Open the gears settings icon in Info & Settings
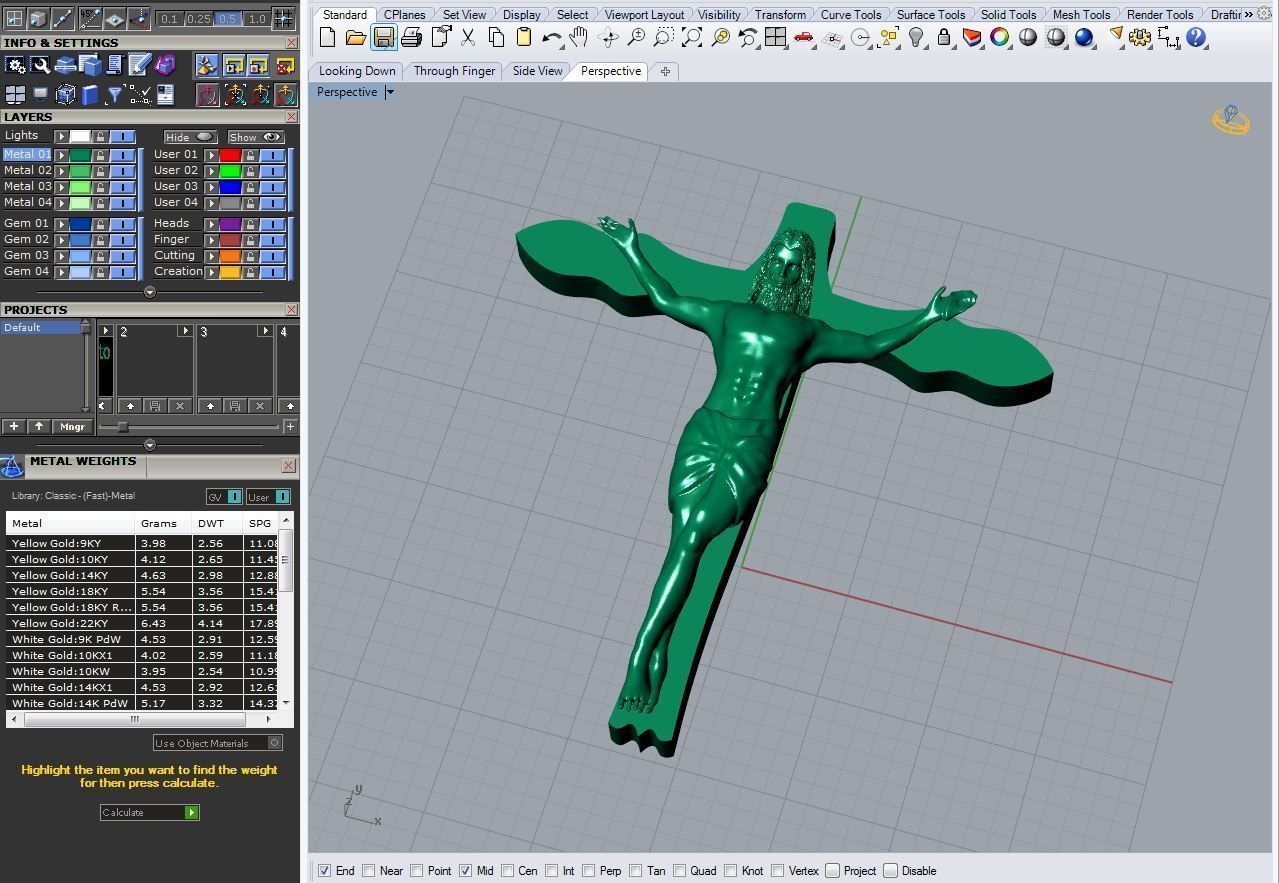This screenshot has width=1279, height=883. click(x=15, y=66)
